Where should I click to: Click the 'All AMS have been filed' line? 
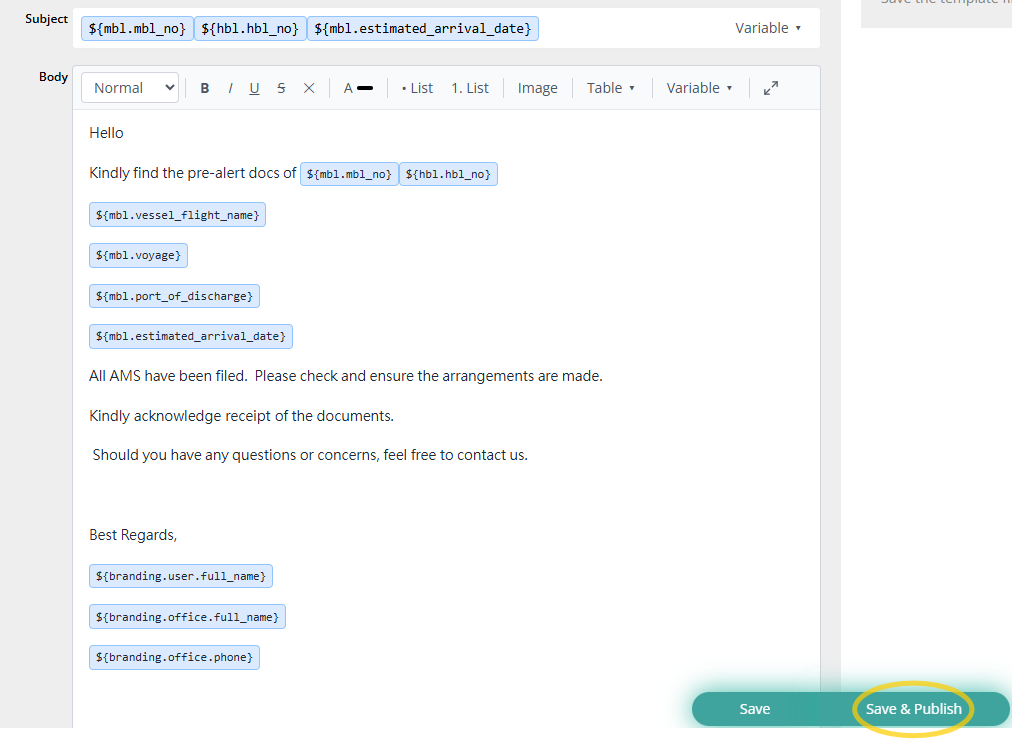pyautogui.click(x=346, y=376)
